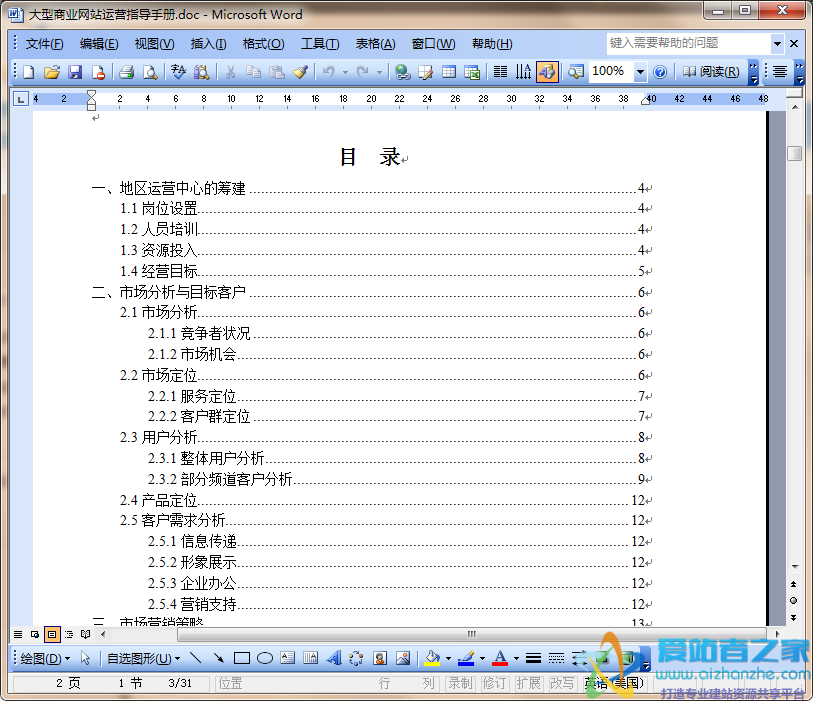Open the 绘图 drawing menu

[x=40, y=658]
